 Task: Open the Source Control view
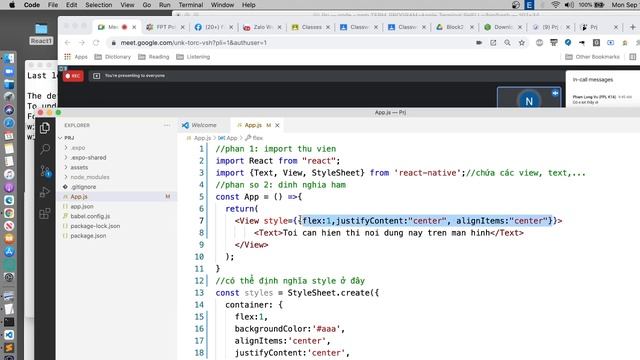(x=45, y=171)
